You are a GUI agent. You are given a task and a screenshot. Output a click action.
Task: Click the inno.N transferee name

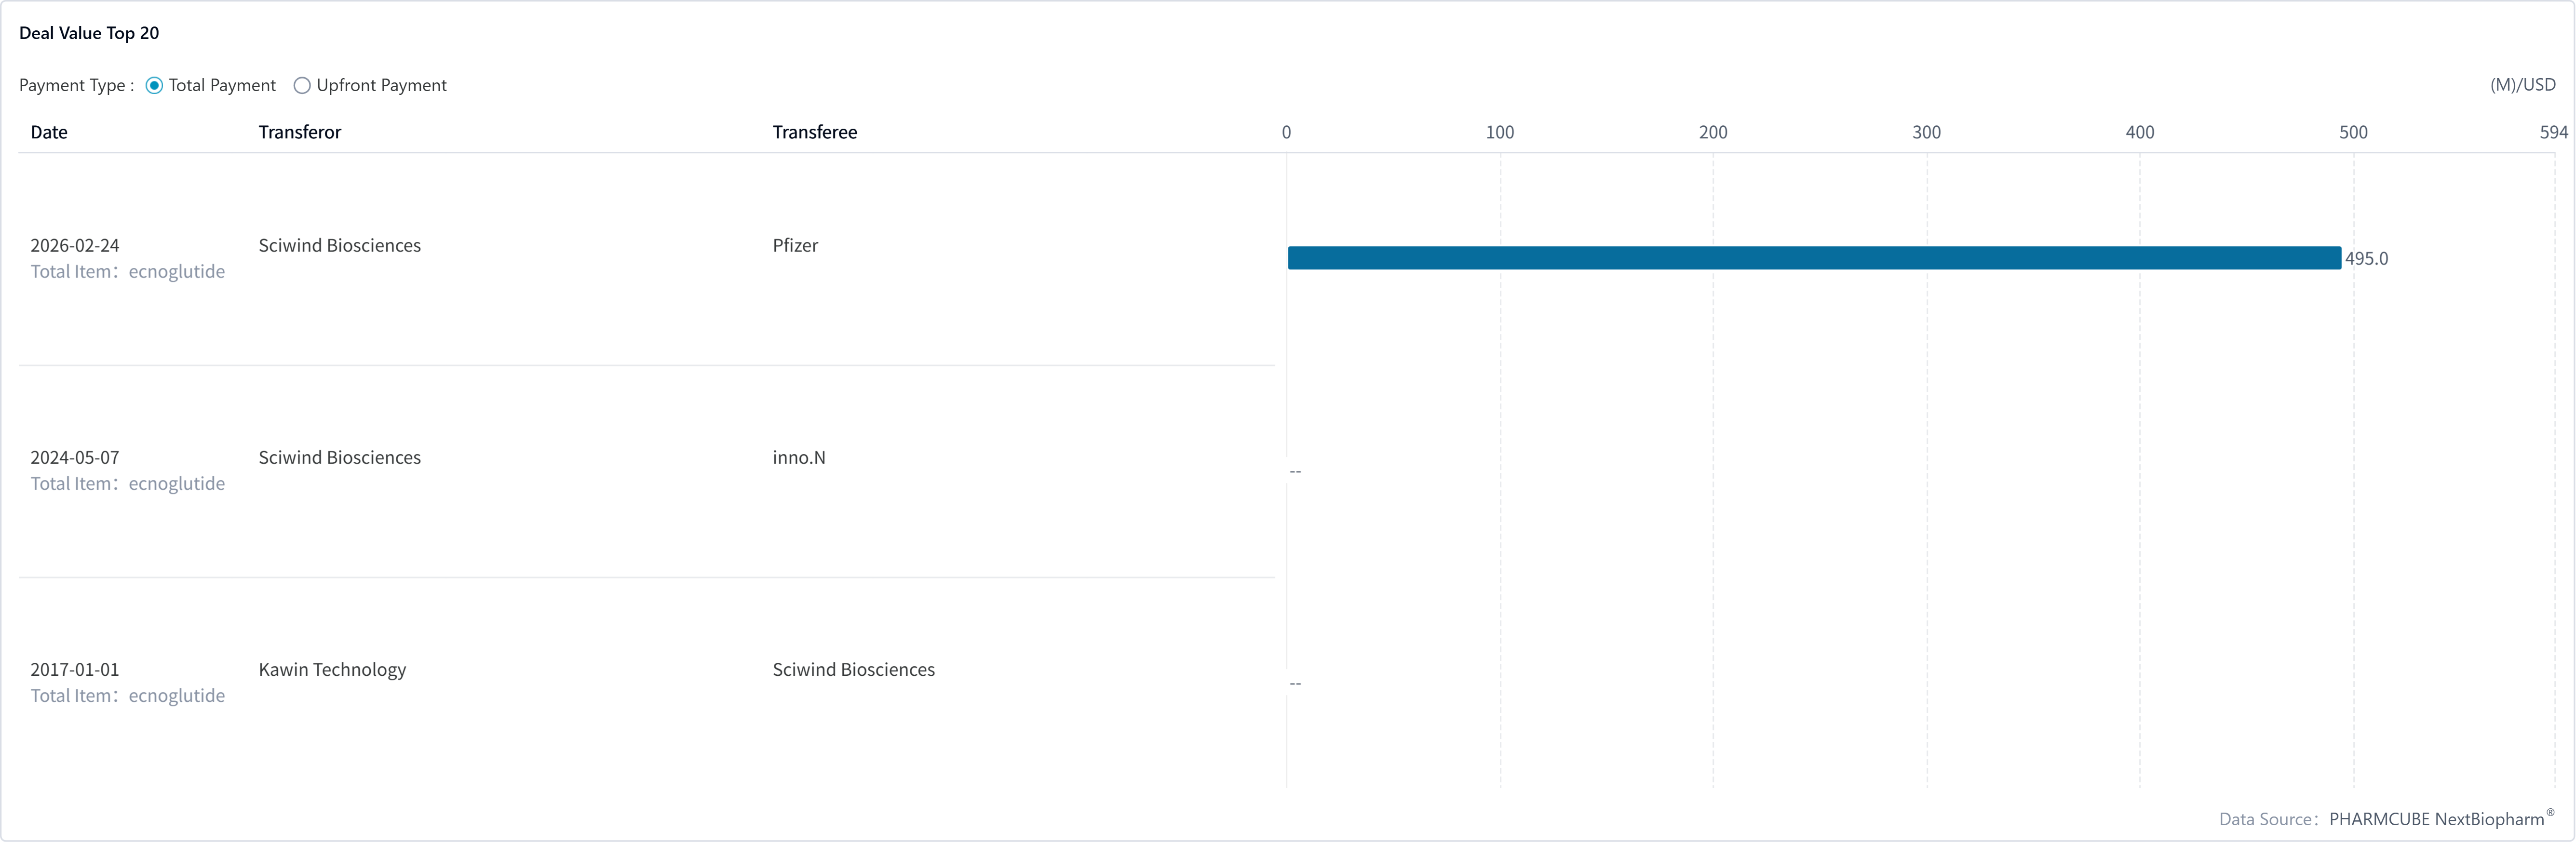(798, 457)
